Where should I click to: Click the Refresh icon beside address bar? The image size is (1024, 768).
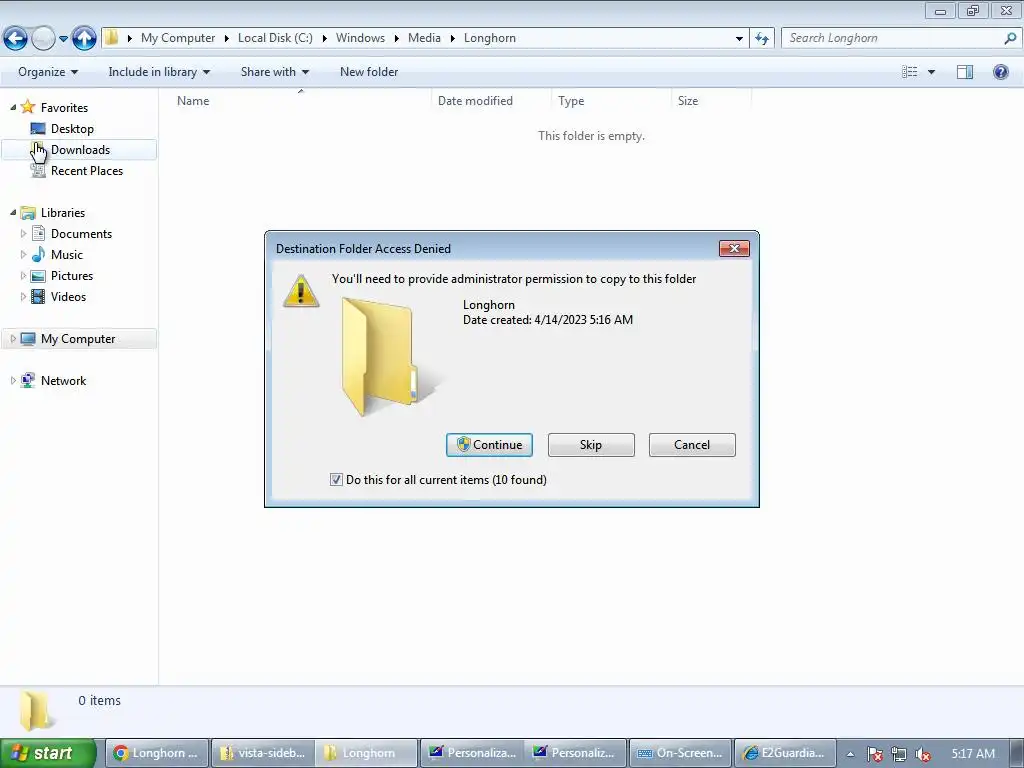(x=762, y=39)
